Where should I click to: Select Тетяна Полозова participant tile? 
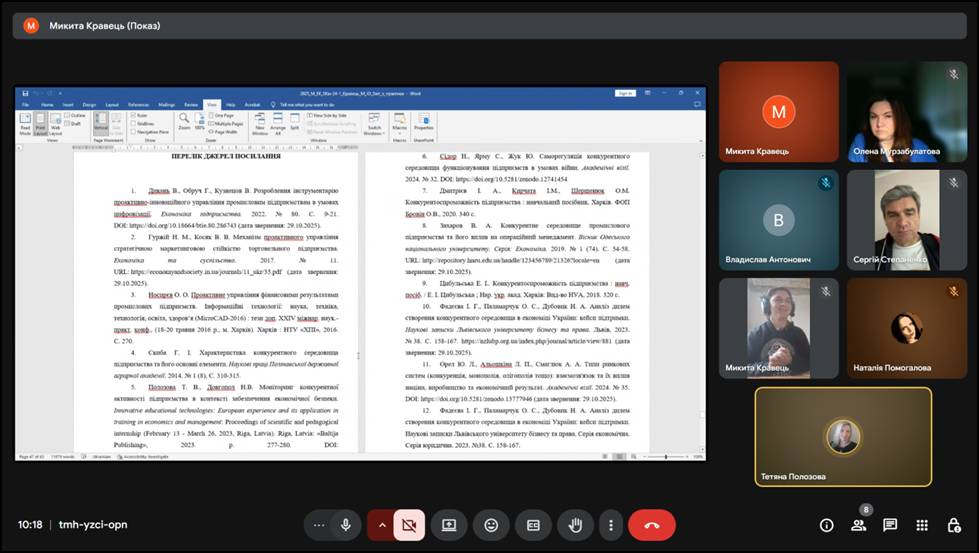(x=843, y=437)
